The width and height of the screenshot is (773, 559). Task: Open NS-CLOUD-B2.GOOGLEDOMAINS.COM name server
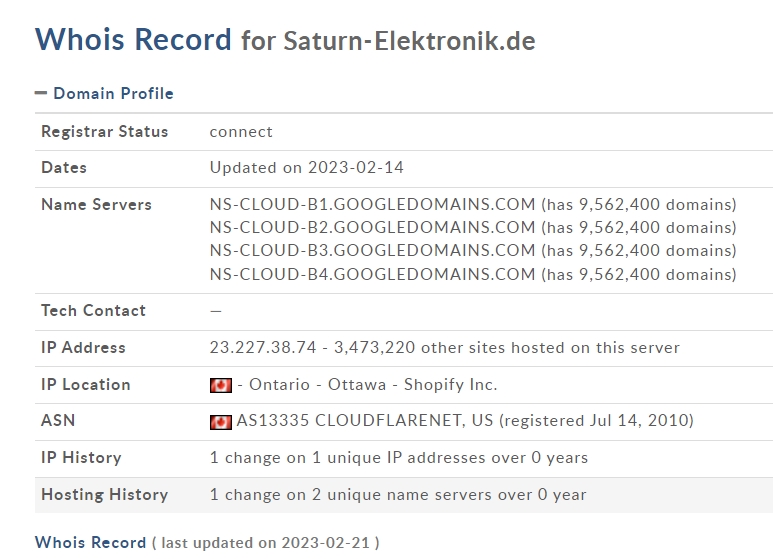click(x=372, y=227)
